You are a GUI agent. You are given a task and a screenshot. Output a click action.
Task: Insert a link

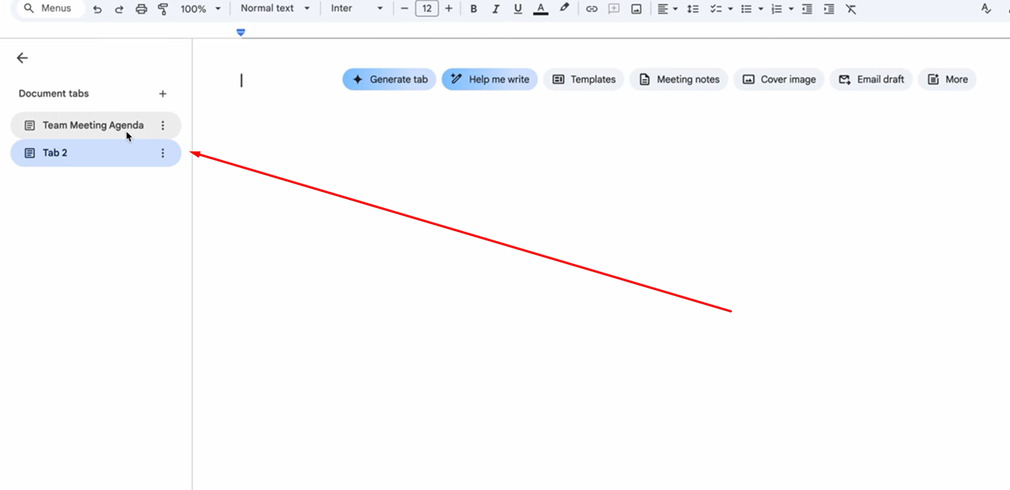click(x=591, y=9)
